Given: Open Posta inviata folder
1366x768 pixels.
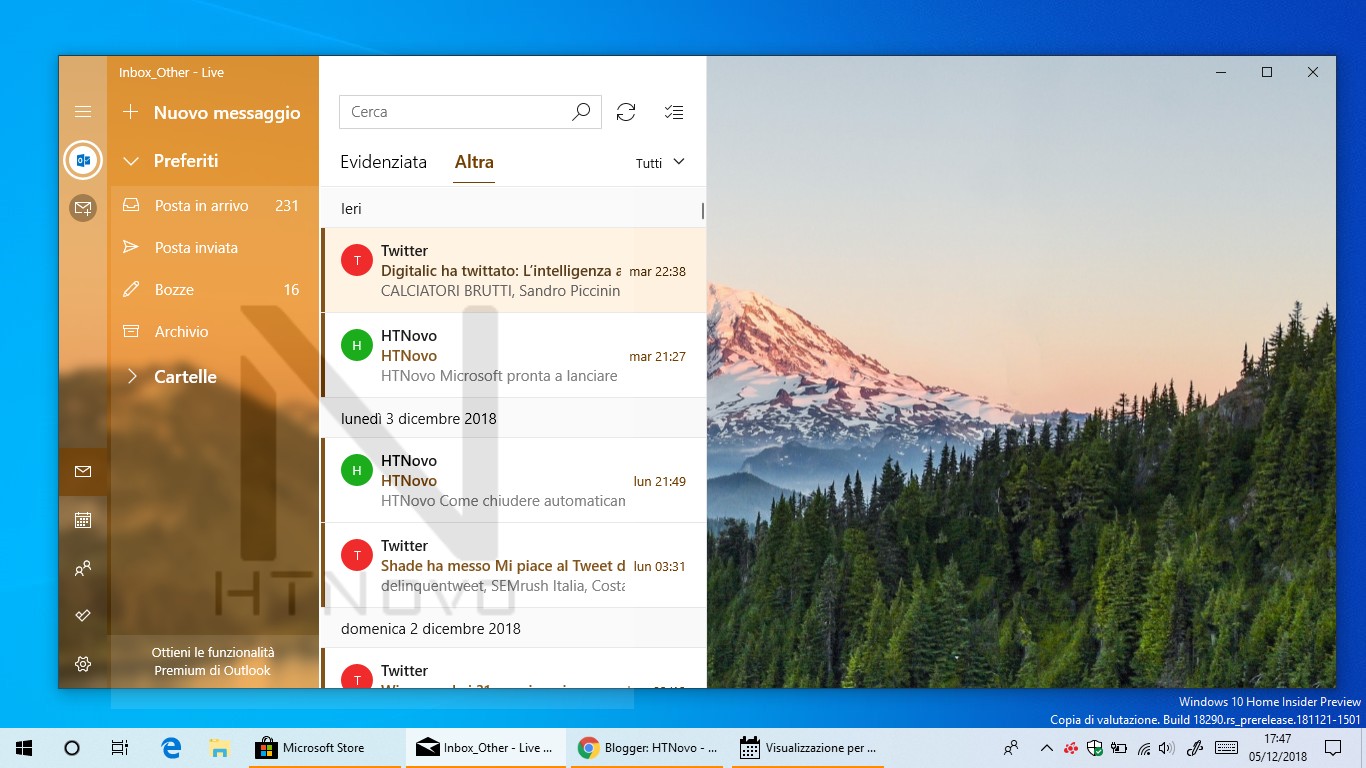Looking at the screenshot, I should point(213,247).
